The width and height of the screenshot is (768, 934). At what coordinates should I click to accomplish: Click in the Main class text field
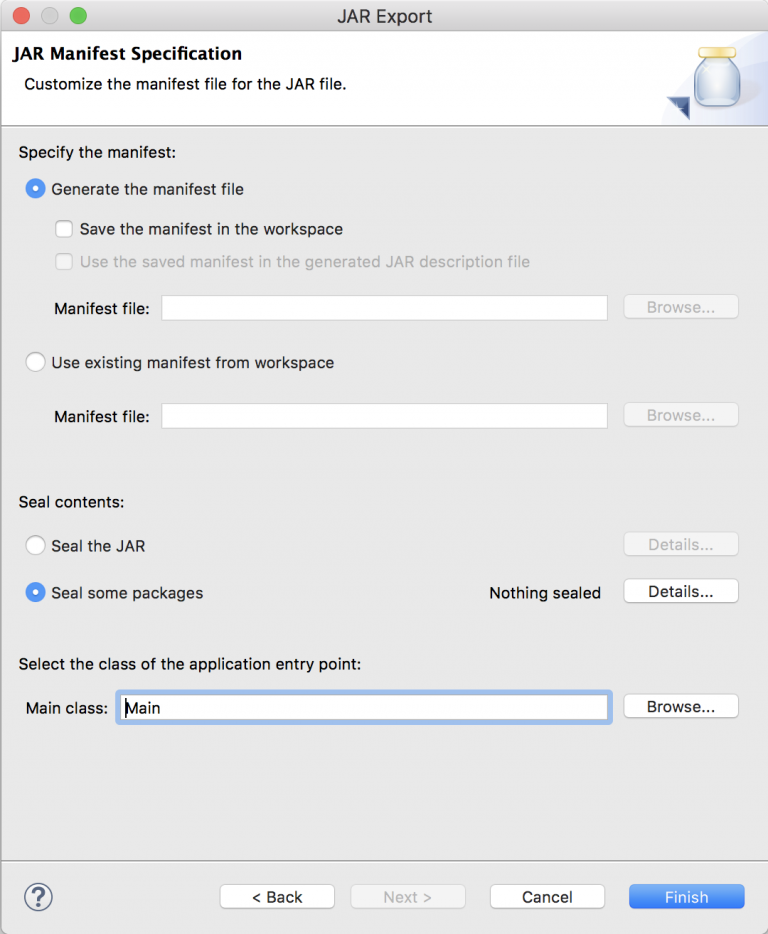click(x=363, y=708)
